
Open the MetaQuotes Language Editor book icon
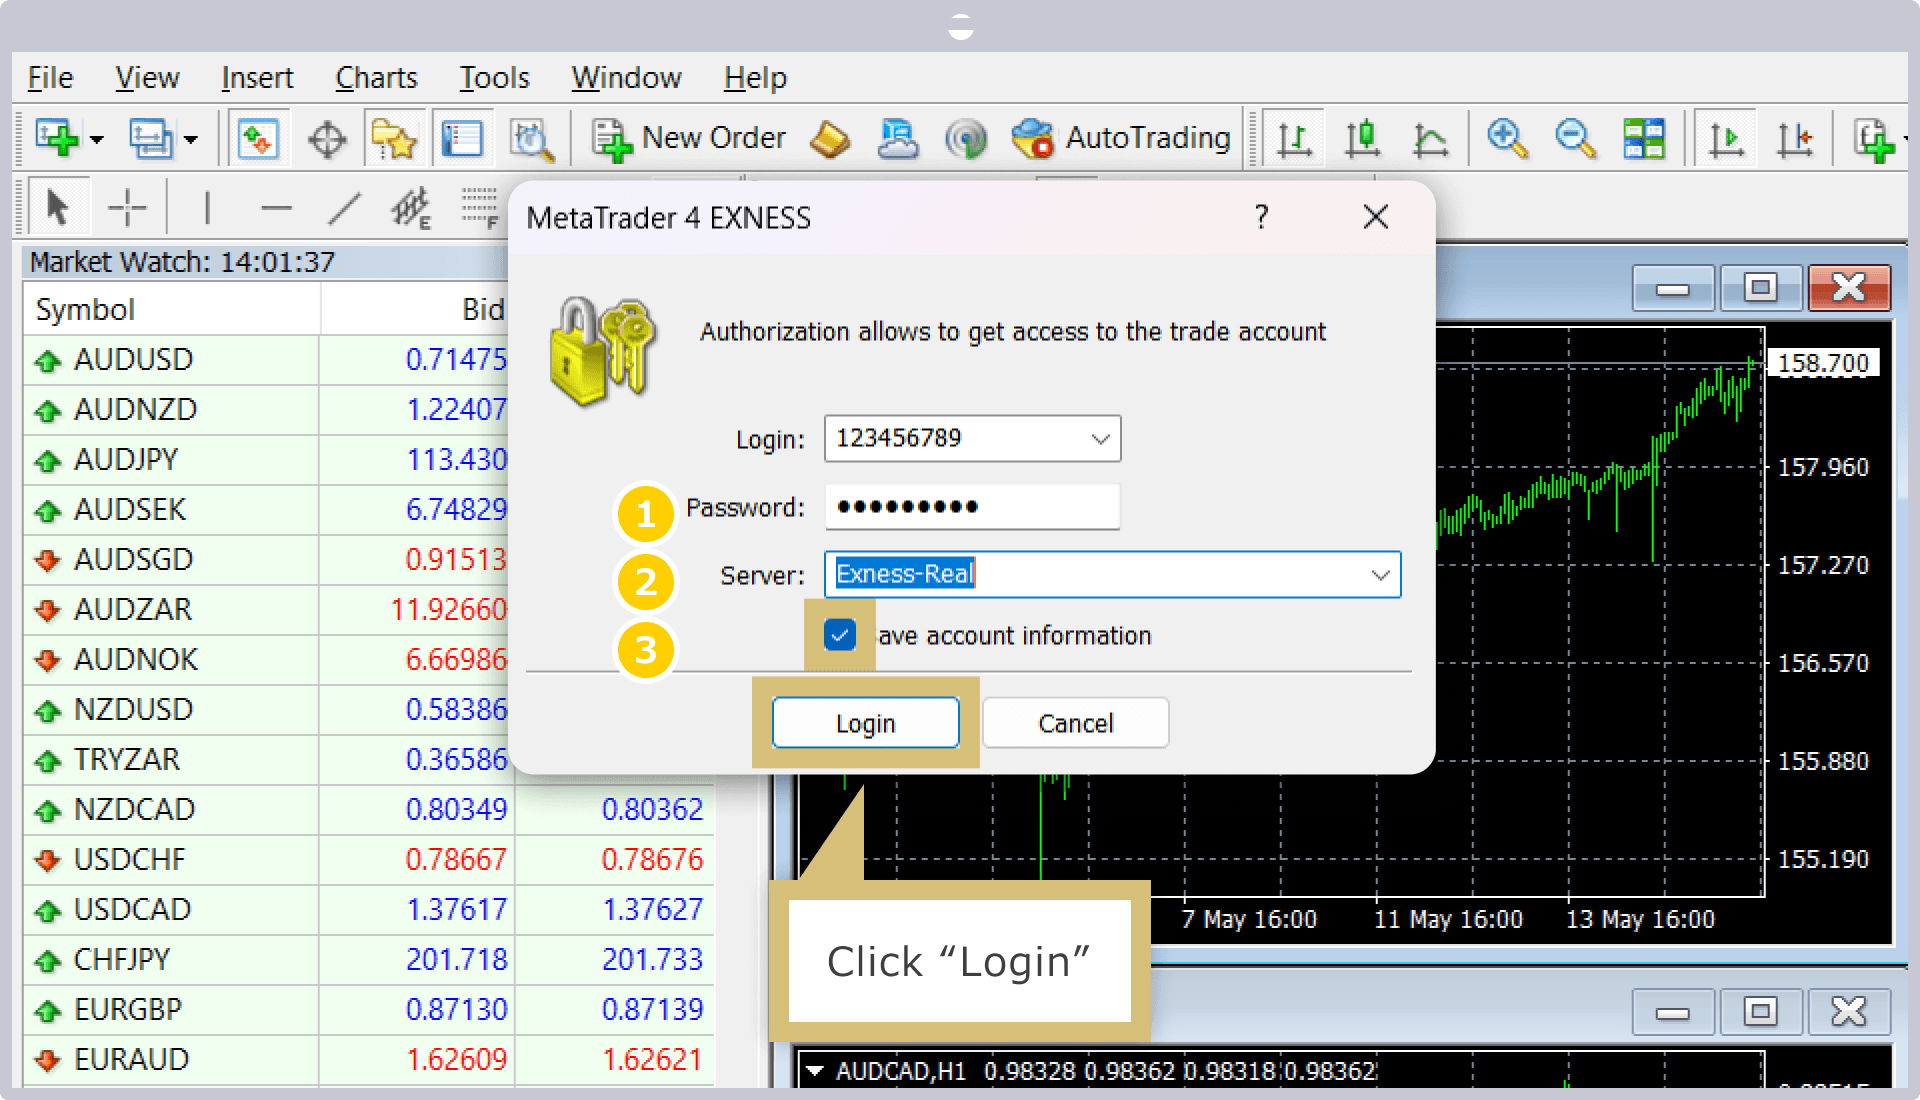click(830, 139)
